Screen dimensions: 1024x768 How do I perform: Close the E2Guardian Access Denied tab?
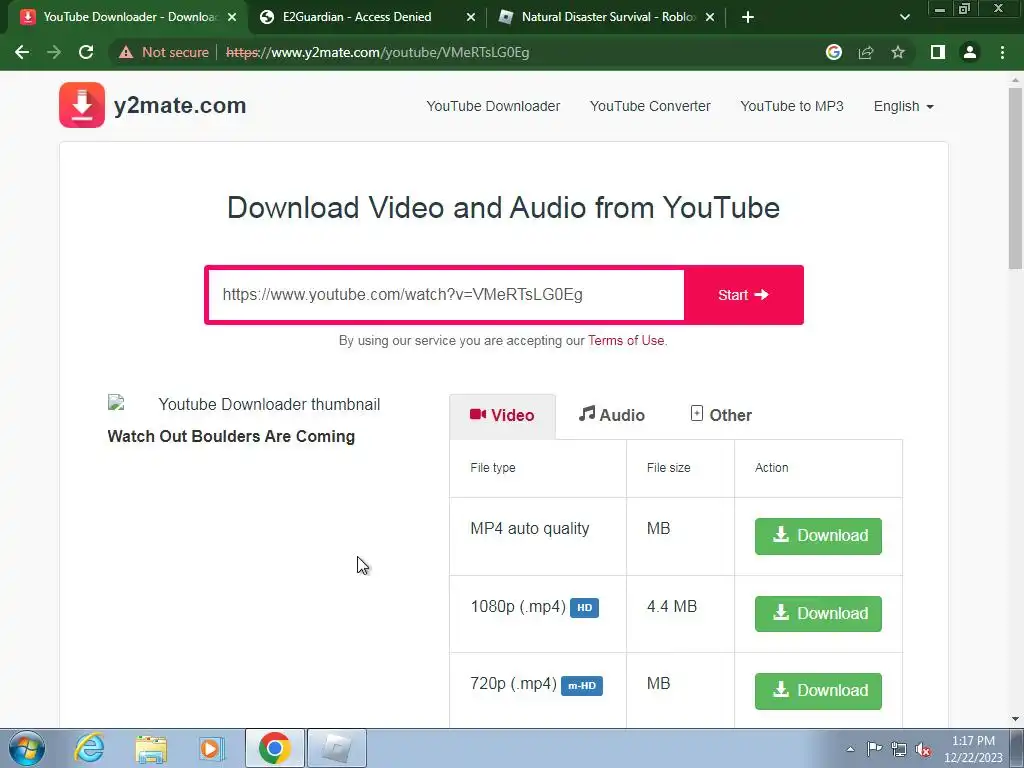click(x=471, y=17)
